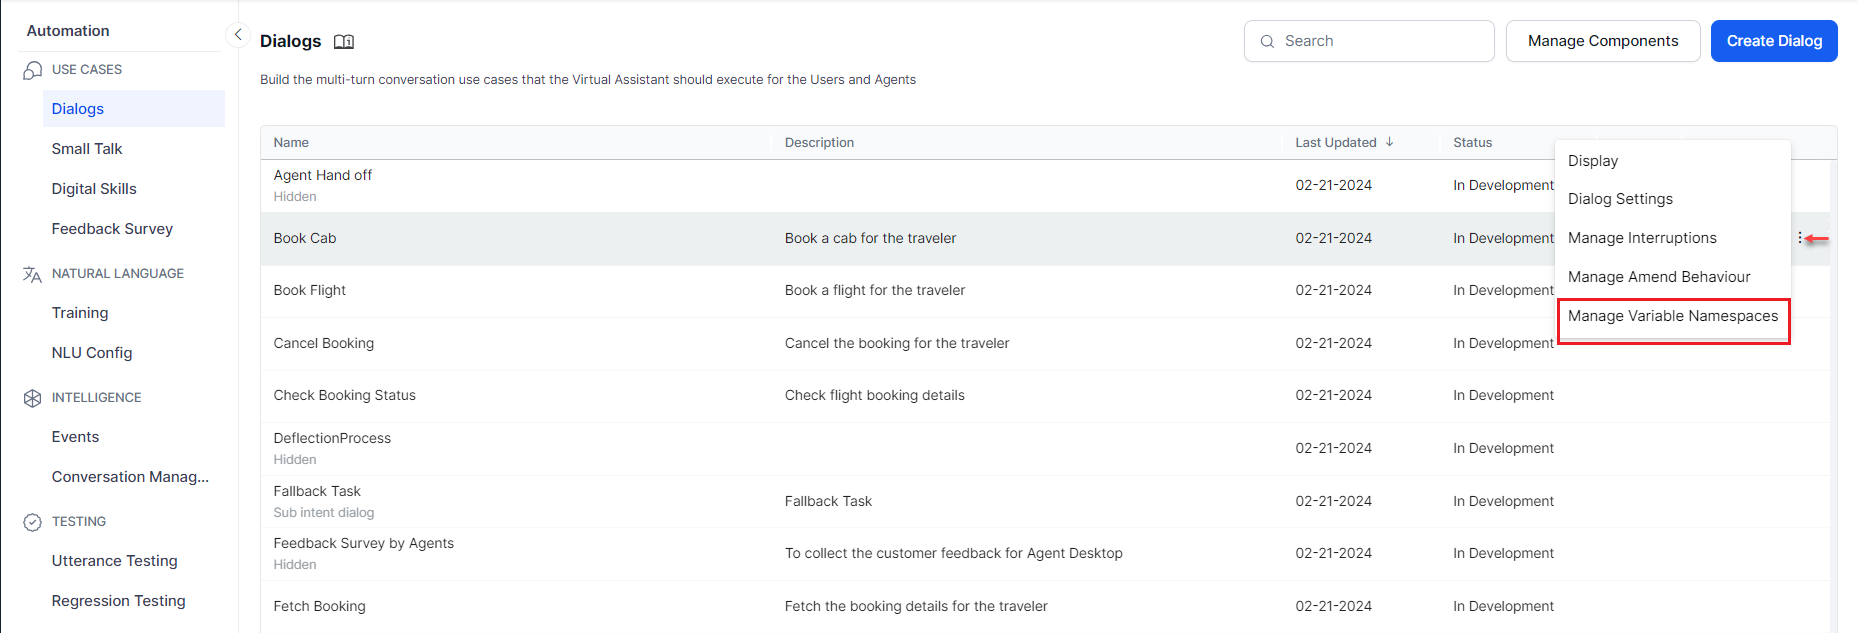Viewport: 1857px width, 633px height.
Task: Go to Utterance Testing page
Action: point(114,561)
